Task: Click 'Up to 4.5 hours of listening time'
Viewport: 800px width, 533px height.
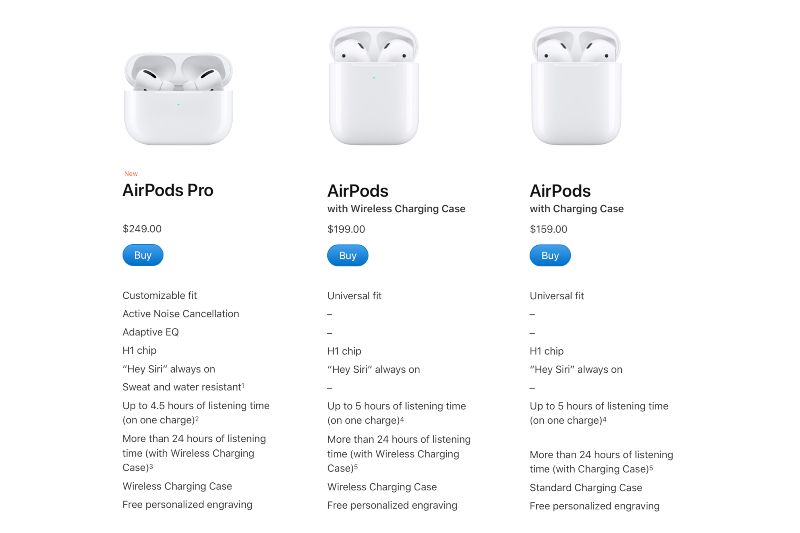Action: point(196,405)
